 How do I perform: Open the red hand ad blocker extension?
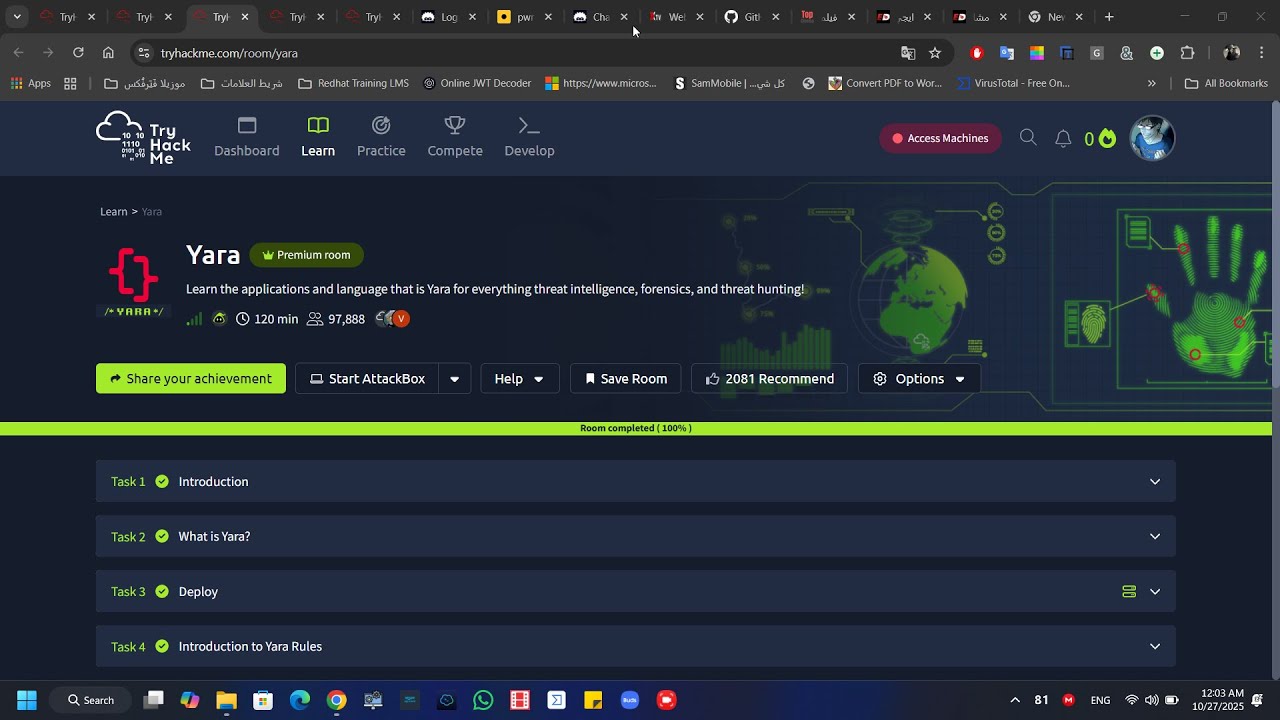coord(977,53)
